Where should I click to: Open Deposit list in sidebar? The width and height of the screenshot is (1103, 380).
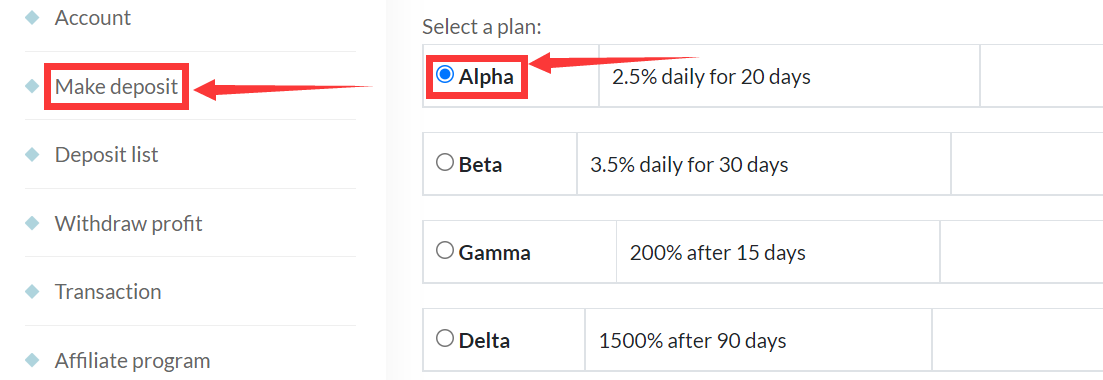point(107,154)
